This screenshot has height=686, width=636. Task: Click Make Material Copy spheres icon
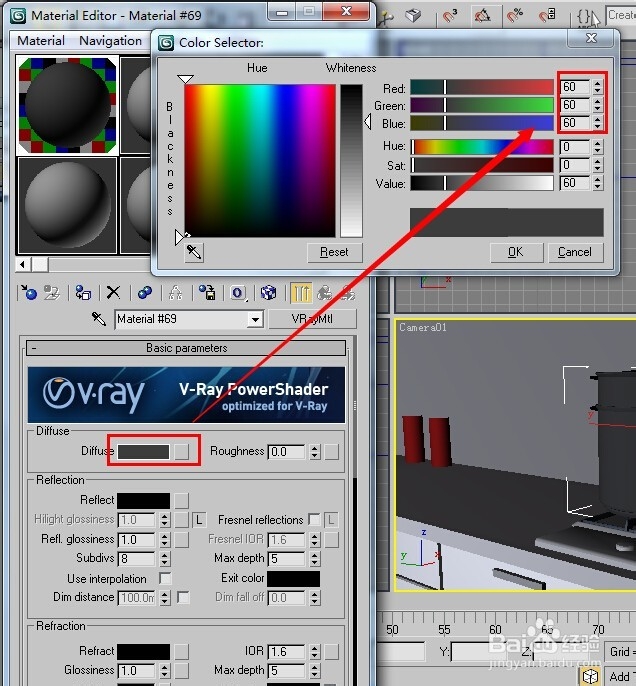pyautogui.click(x=144, y=293)
